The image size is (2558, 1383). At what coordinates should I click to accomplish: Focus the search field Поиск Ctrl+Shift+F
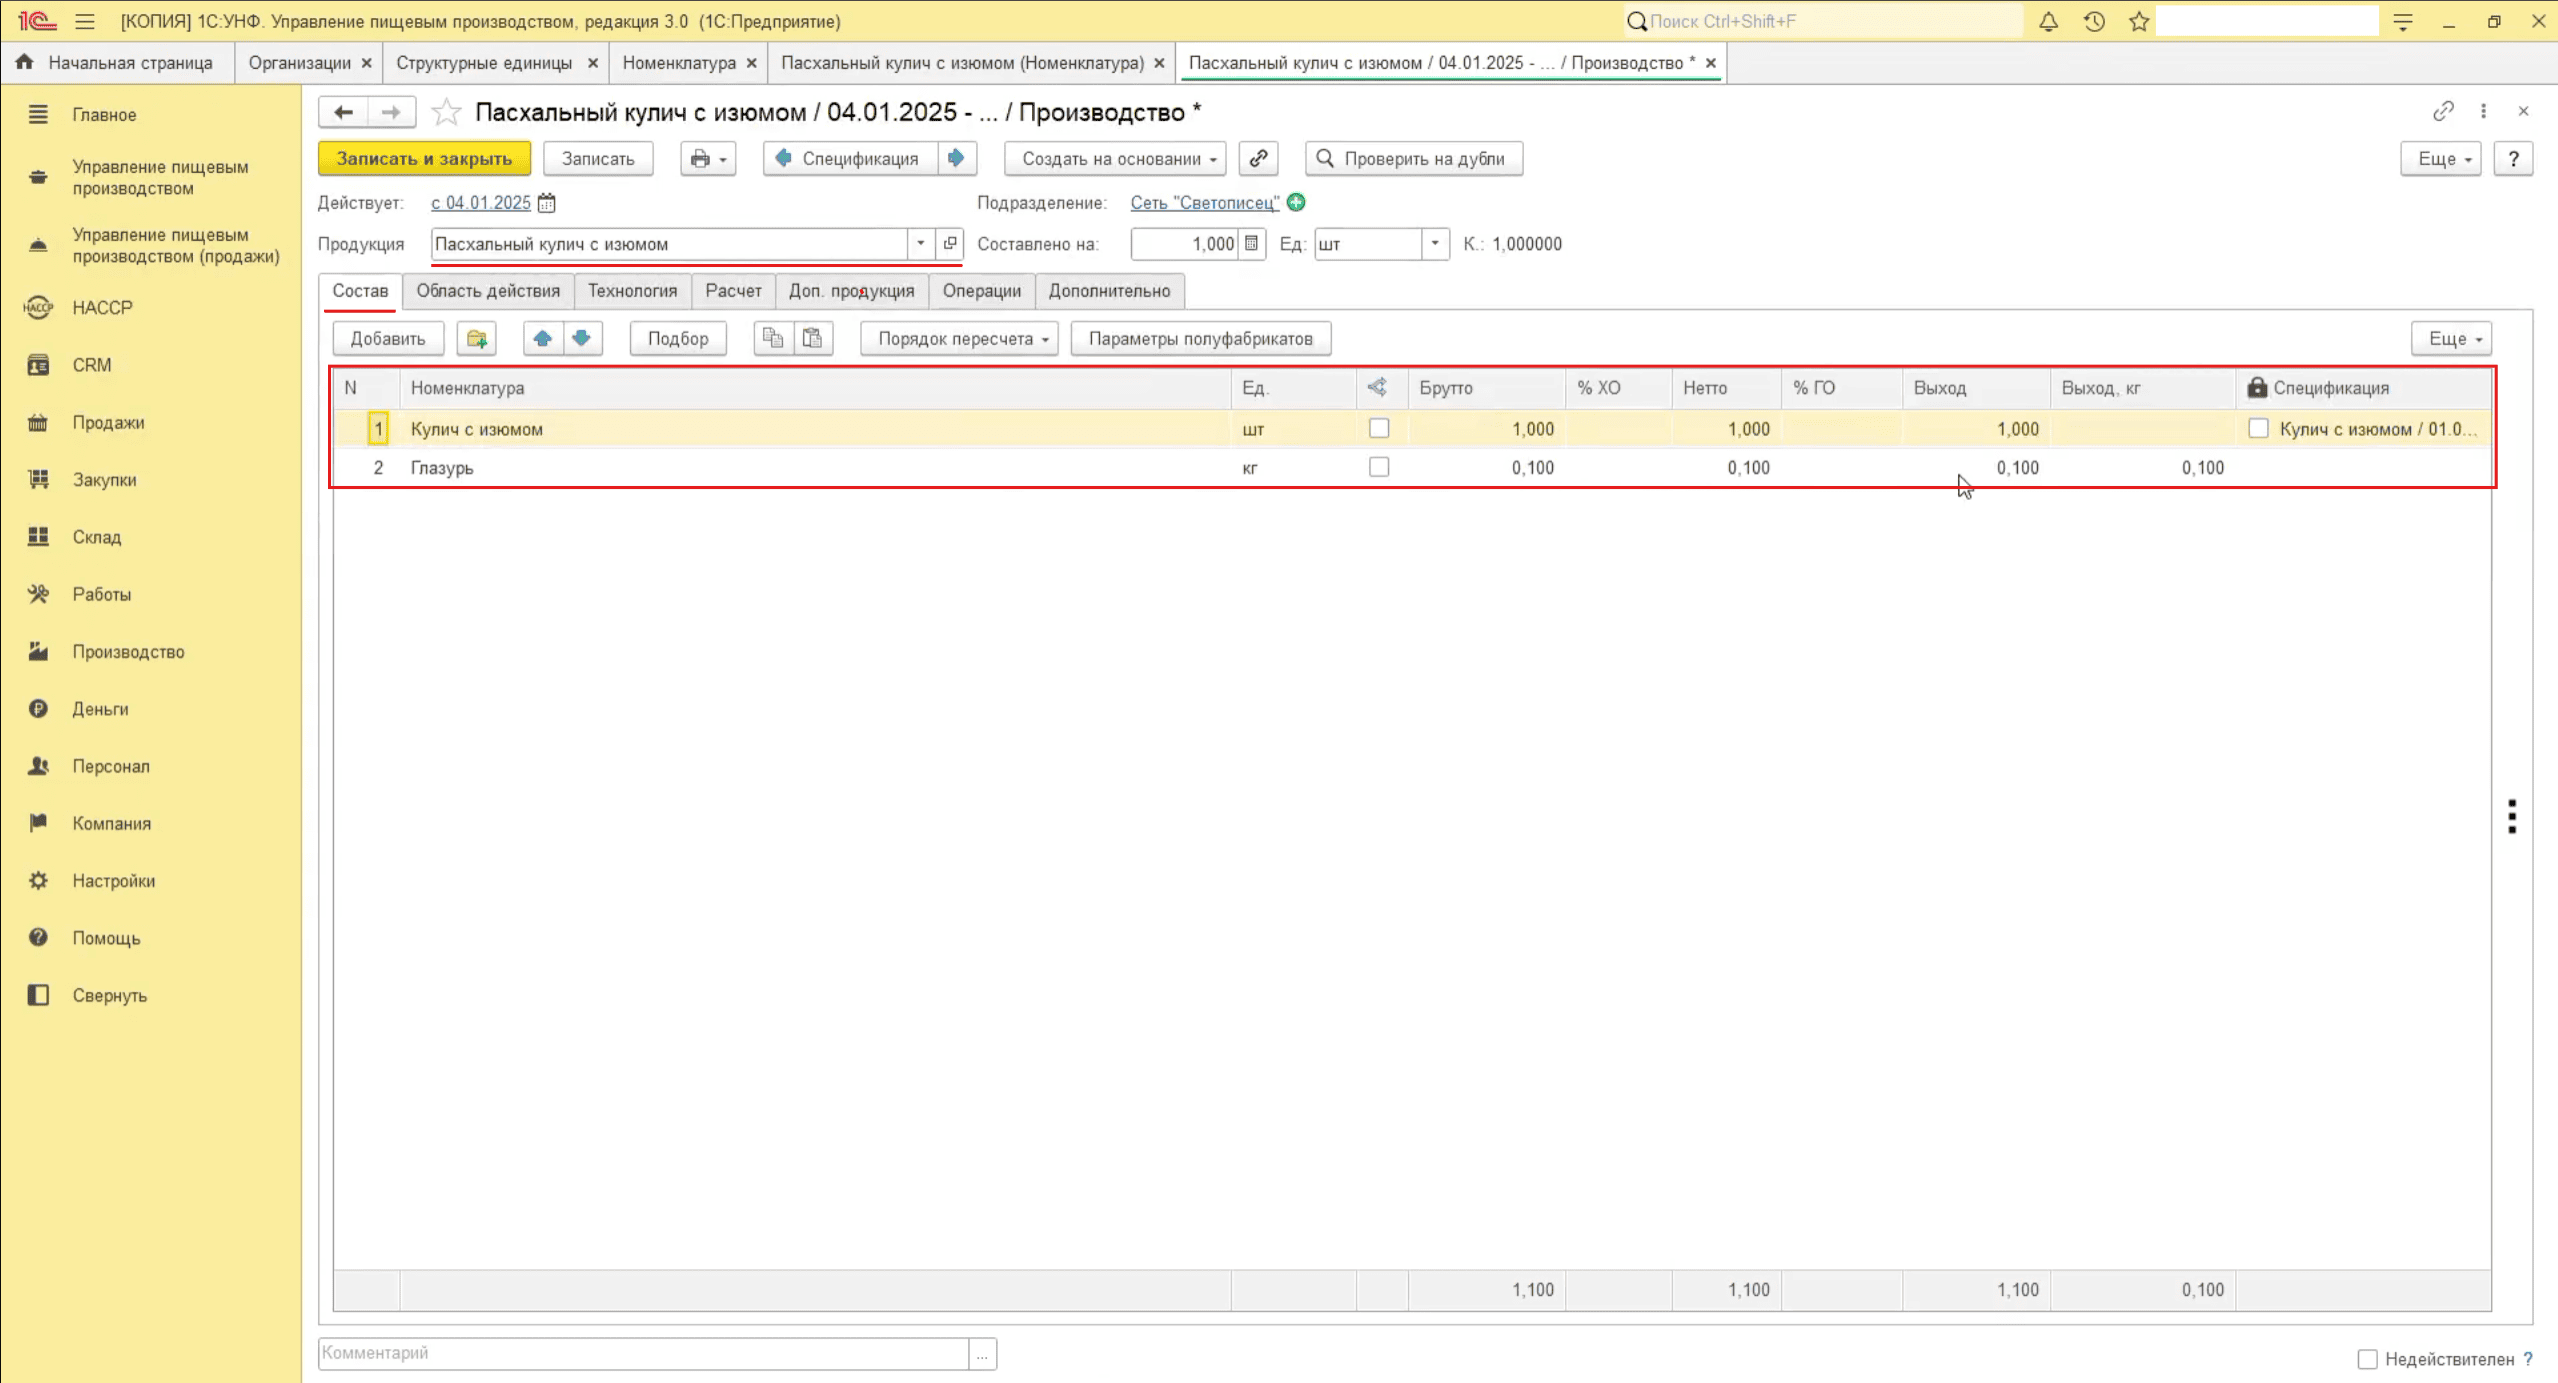[1825, 21]
